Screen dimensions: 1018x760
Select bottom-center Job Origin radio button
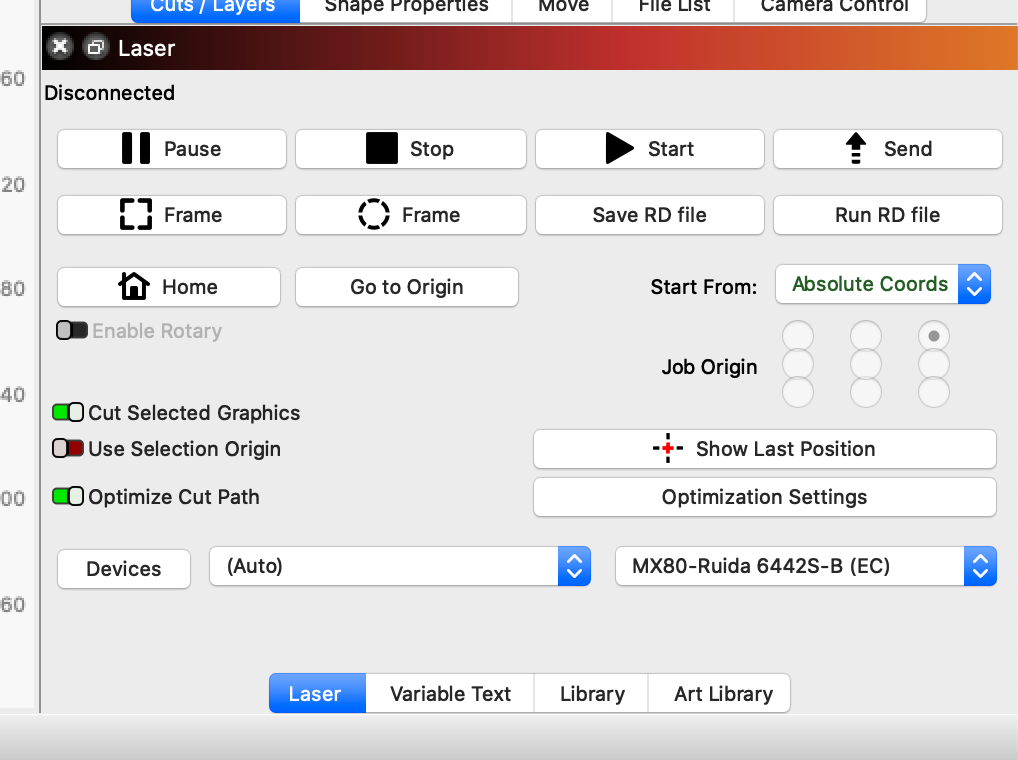866,392
